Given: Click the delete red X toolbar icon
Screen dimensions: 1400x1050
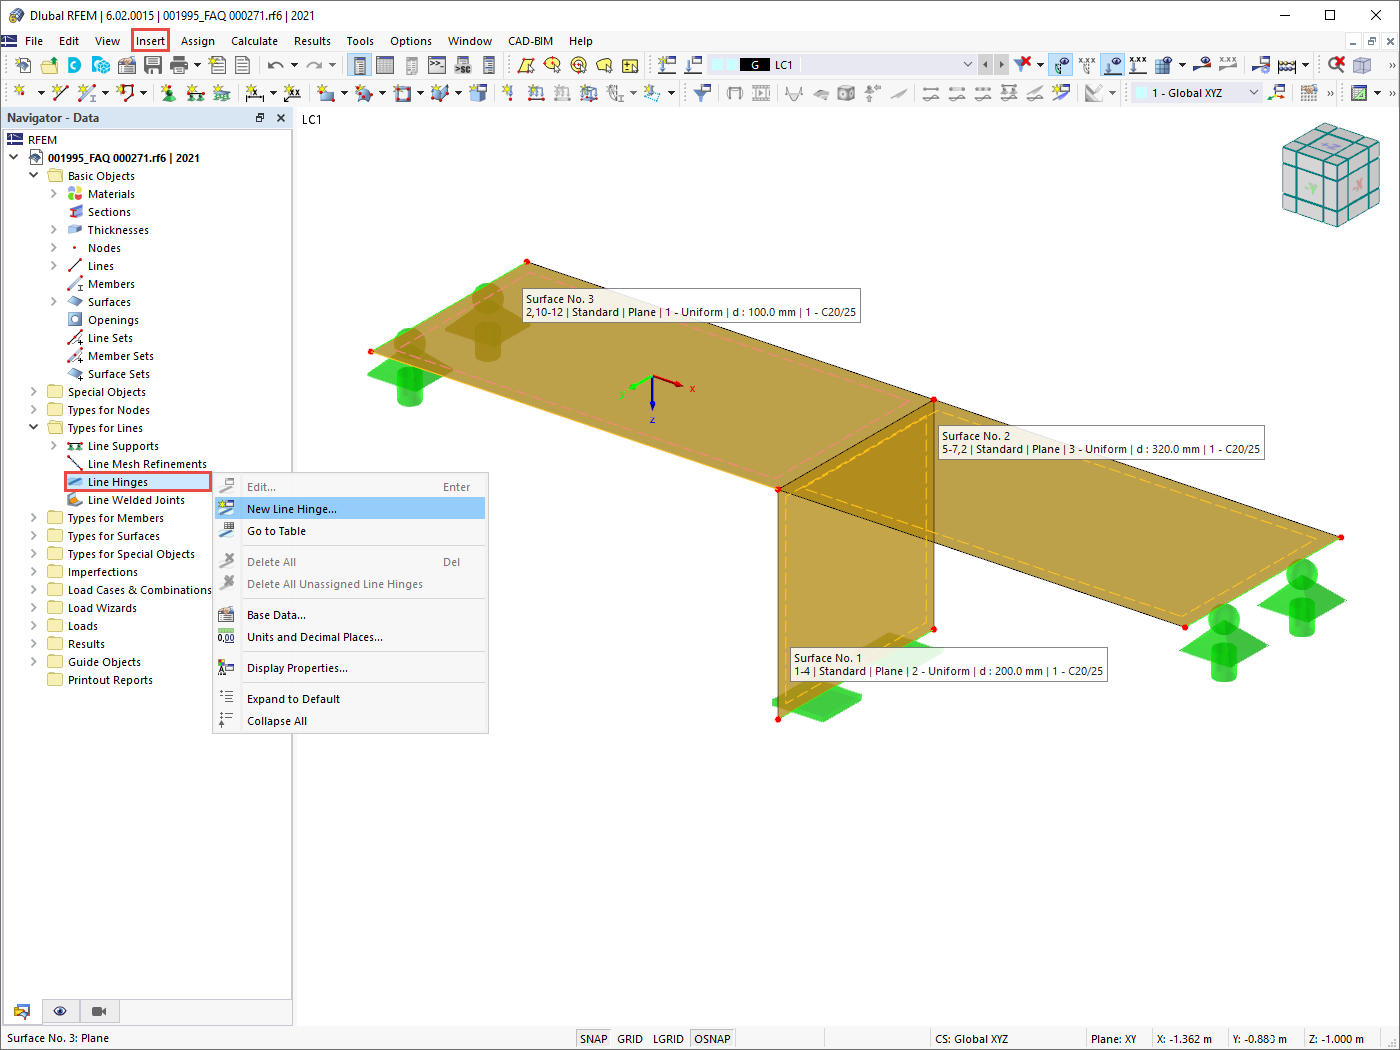Looking at the screenshot, I should click(1336, 65).
